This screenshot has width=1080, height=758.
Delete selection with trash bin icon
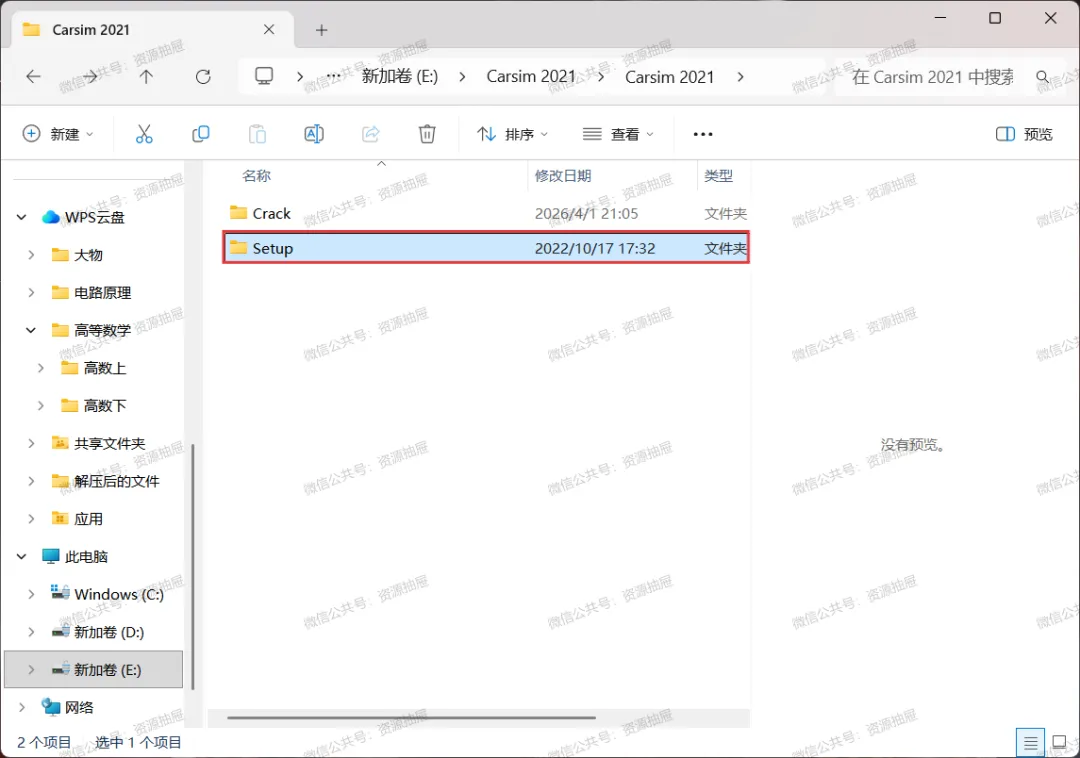pos(427,134)
